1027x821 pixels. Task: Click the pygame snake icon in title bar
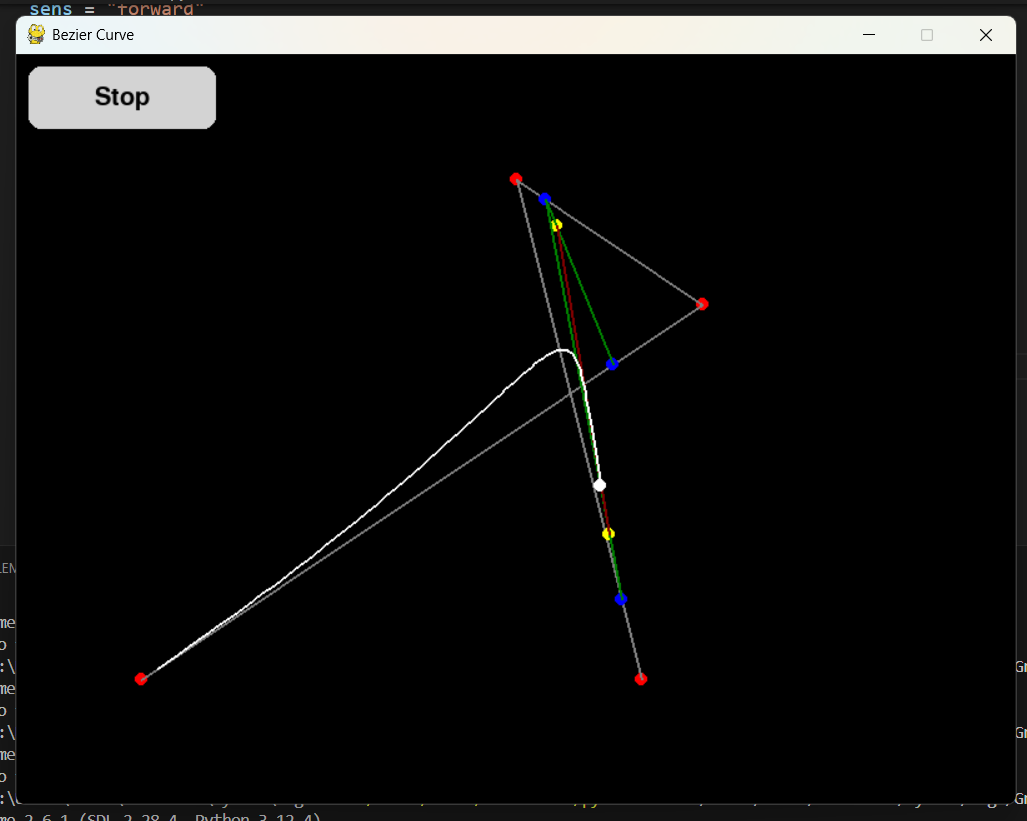pyautogui.click(x=36, y=35)
